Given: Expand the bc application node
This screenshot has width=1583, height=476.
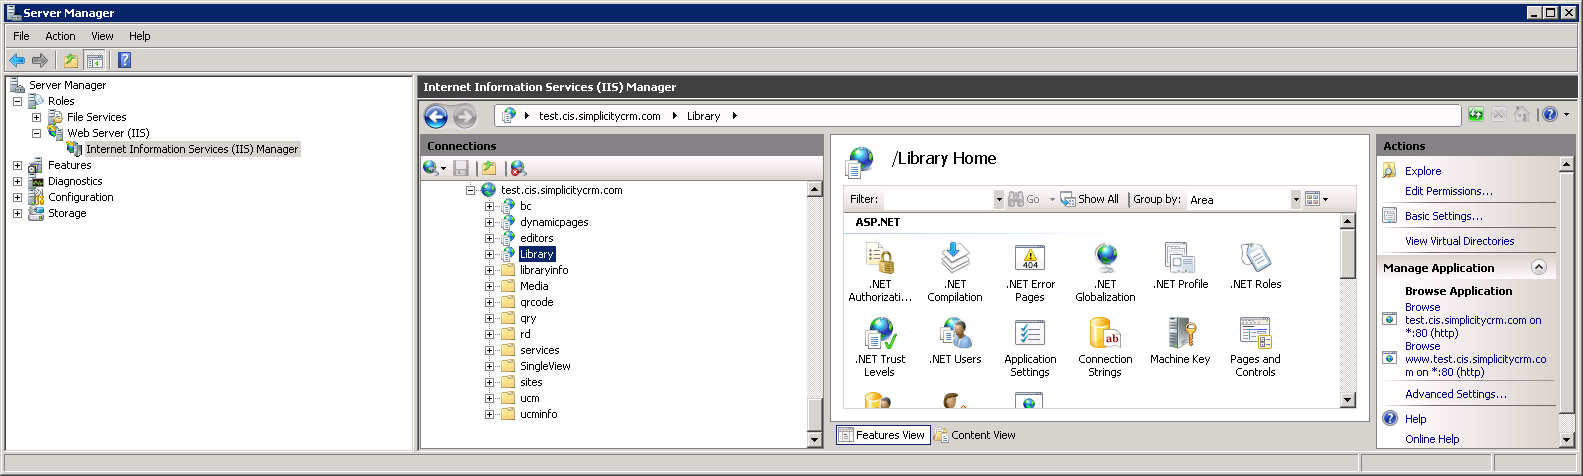Looking at the screenshot, I should pyautogui.click(x=489, y=206).
